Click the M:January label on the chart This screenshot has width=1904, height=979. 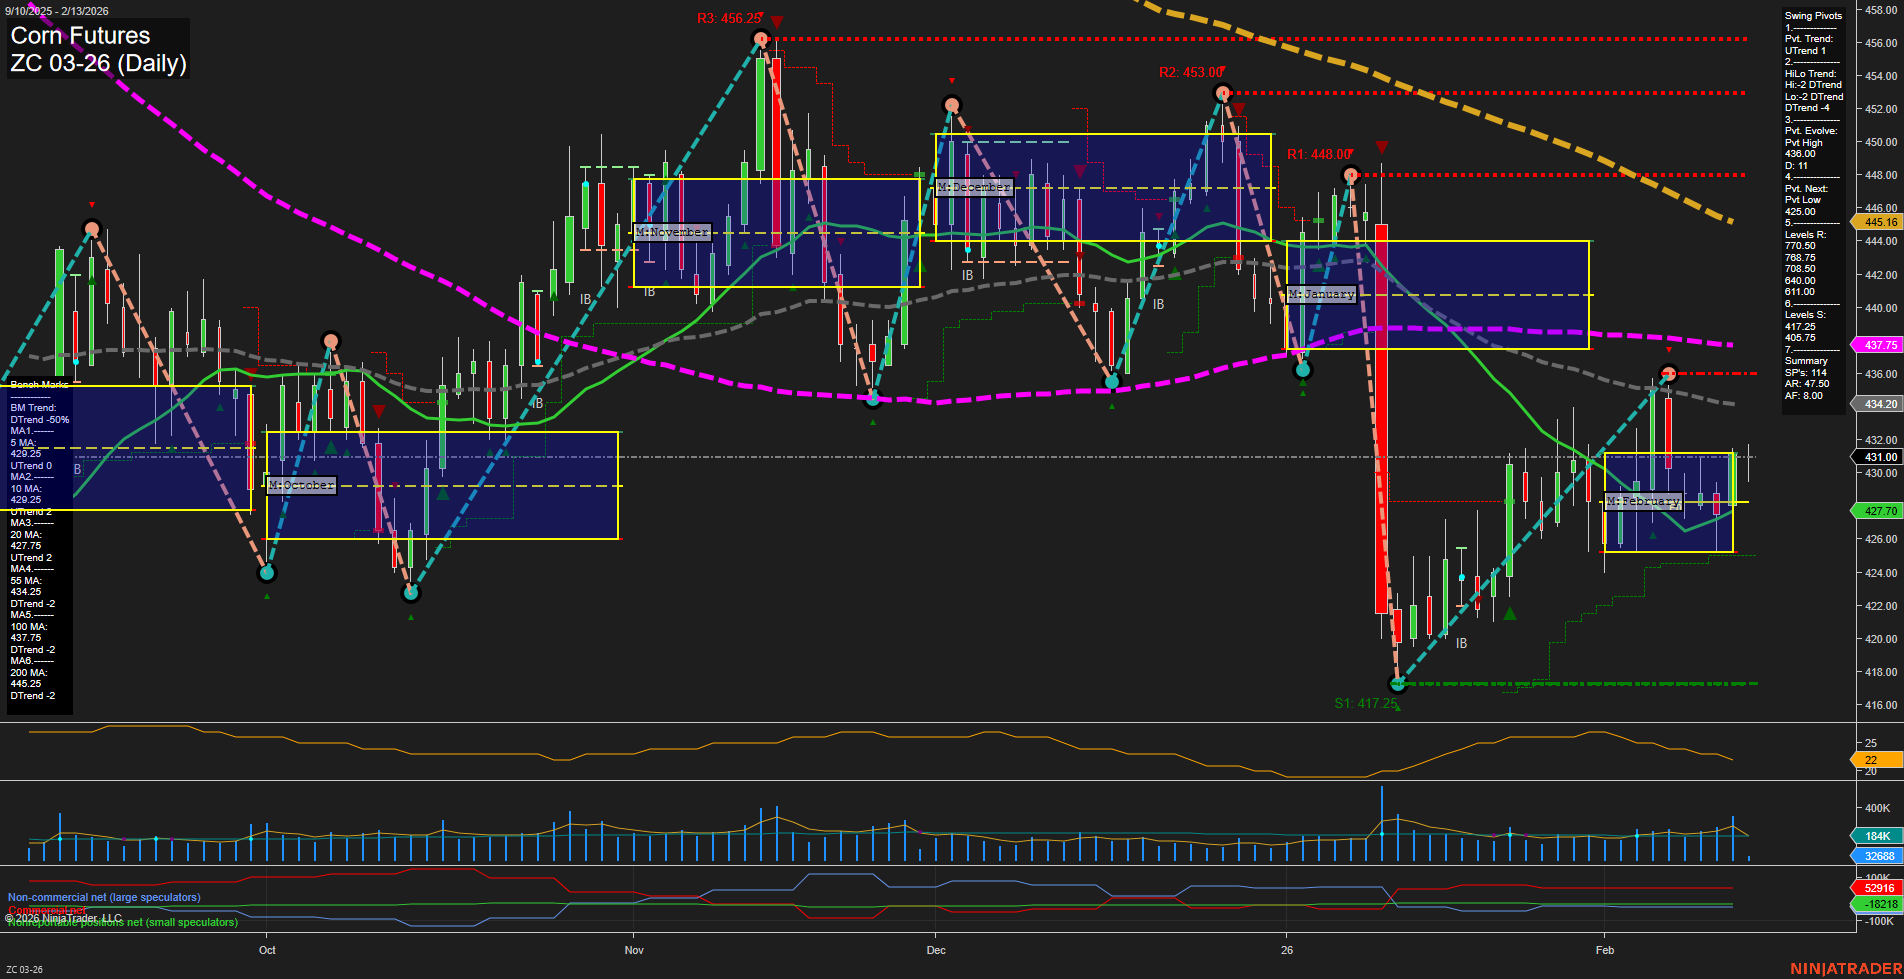pyautogui.click(x=1322, y=294)
